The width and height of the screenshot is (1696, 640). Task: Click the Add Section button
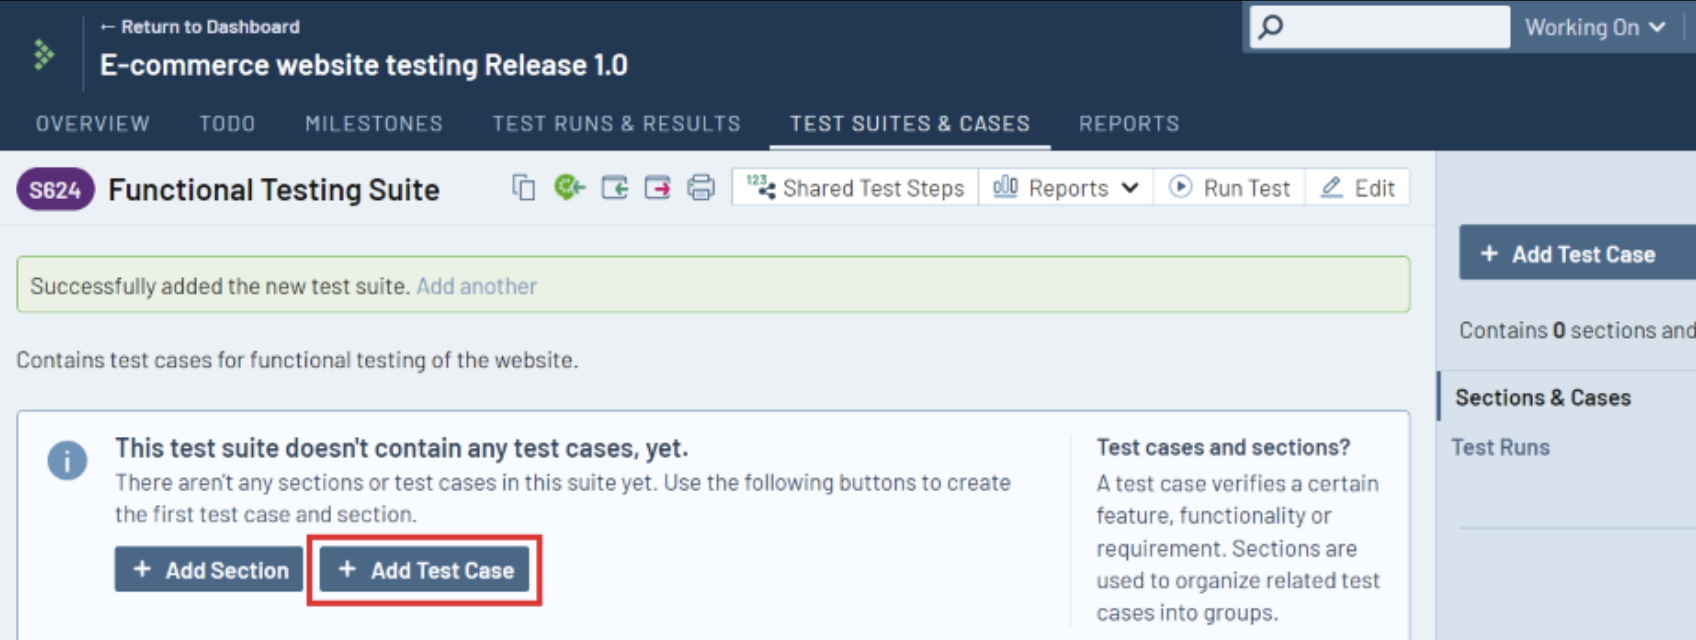pyautogui.click(x=209, y=570)
